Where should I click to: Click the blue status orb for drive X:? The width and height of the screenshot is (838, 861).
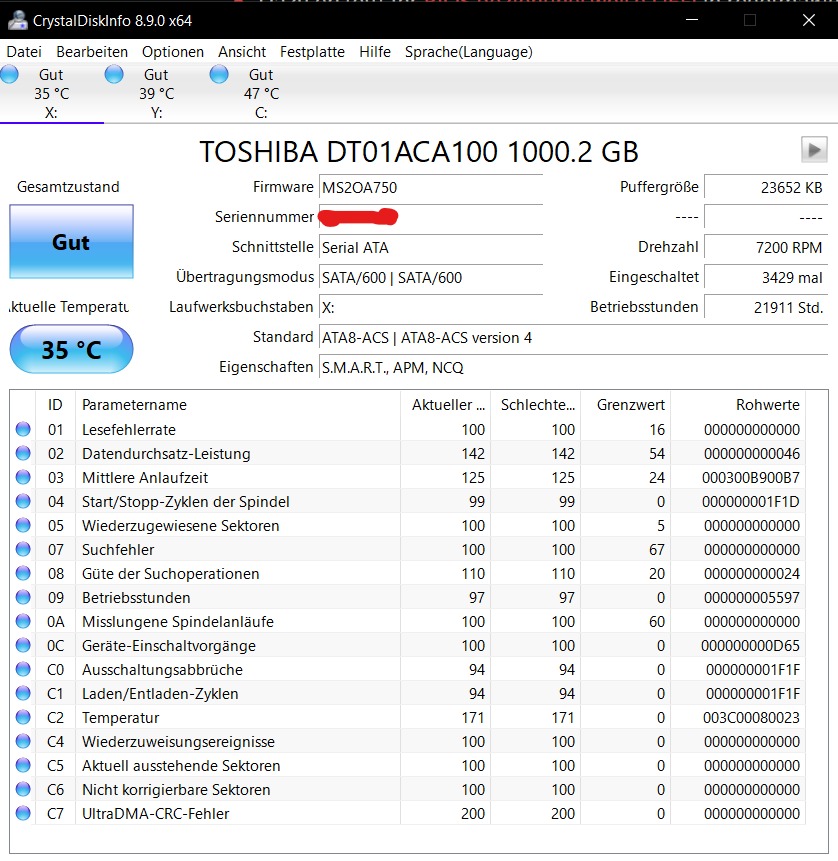(x=9, y=74)
